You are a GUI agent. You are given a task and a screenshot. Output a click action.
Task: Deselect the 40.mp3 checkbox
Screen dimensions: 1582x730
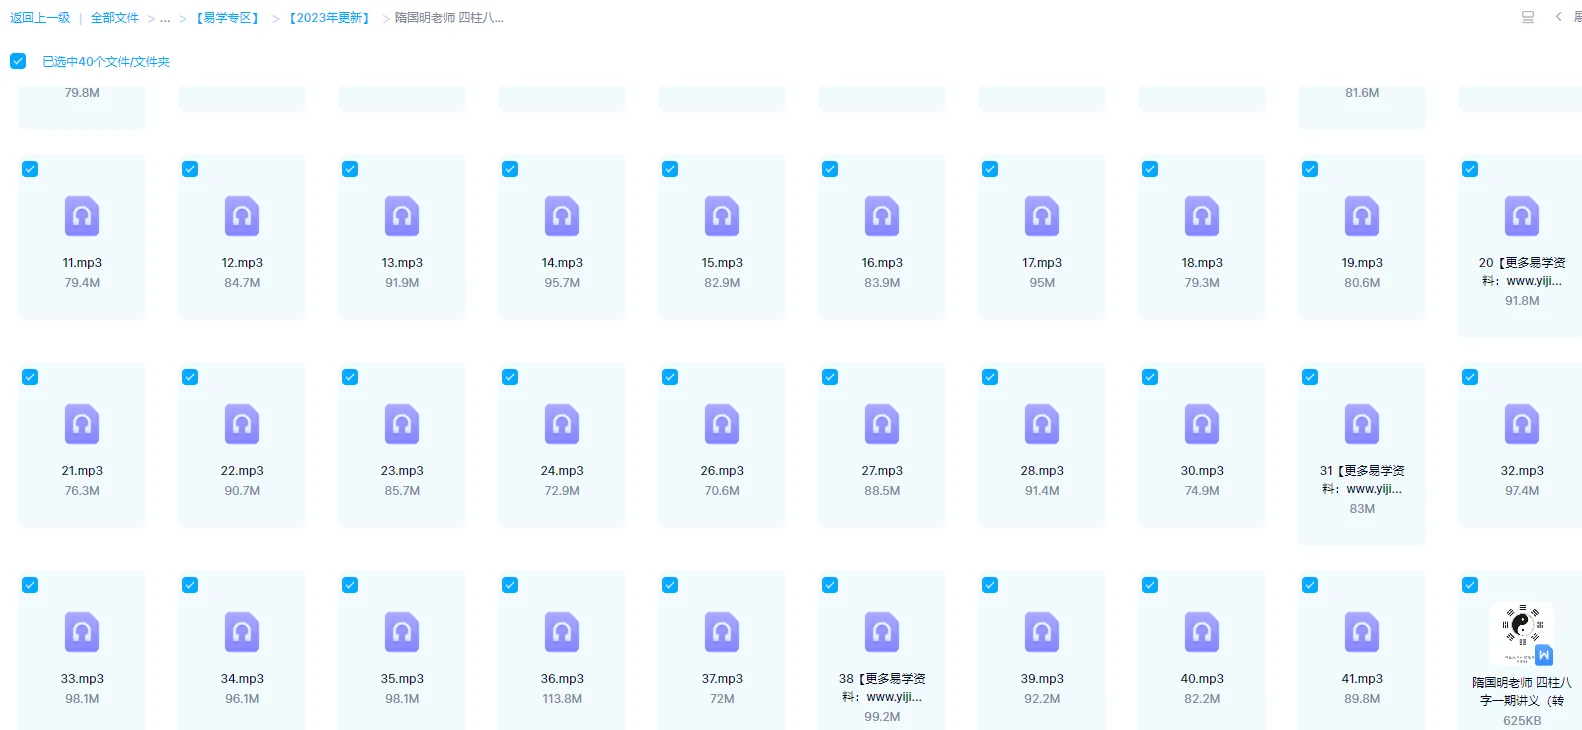tap(1150, 585)
